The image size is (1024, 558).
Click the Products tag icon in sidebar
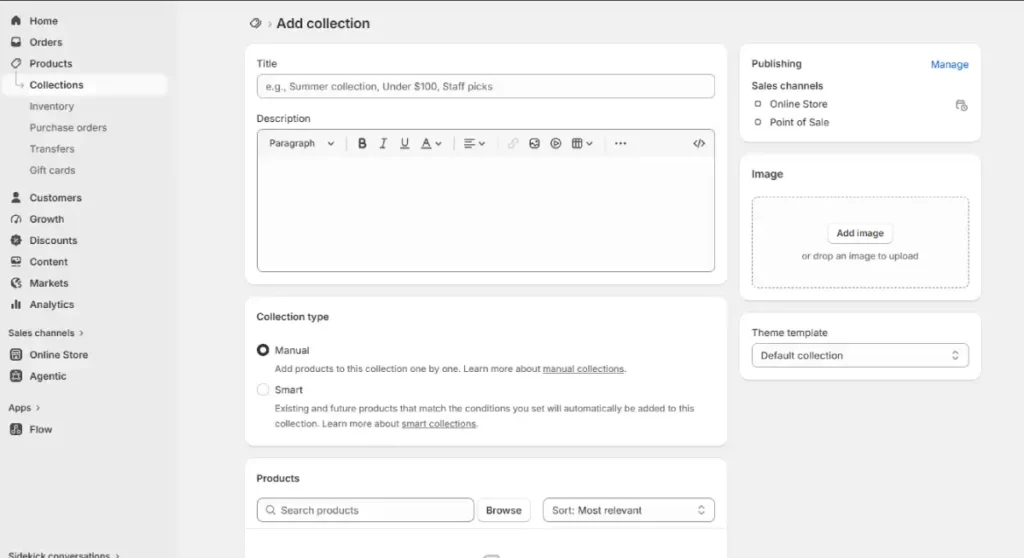[x=16, y=63]
